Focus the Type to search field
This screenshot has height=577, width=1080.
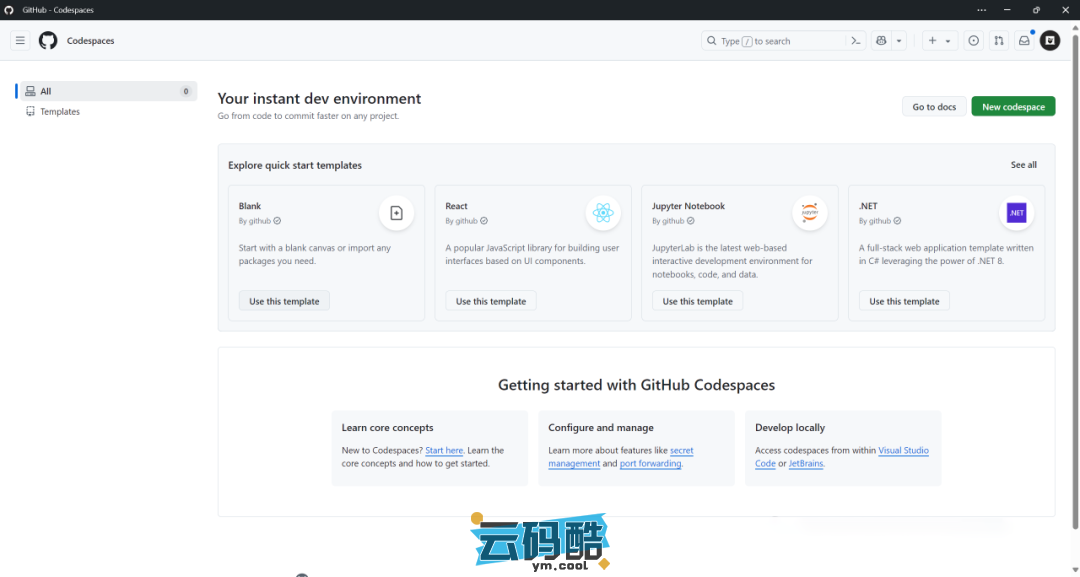pyautogui.click(x=775, y=41)
